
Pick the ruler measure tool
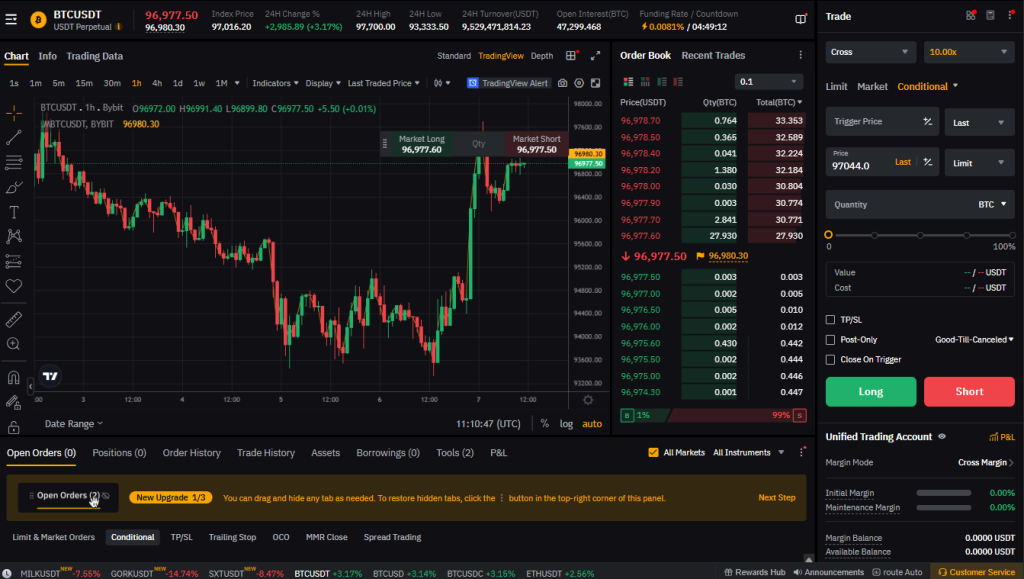(14, 320)
